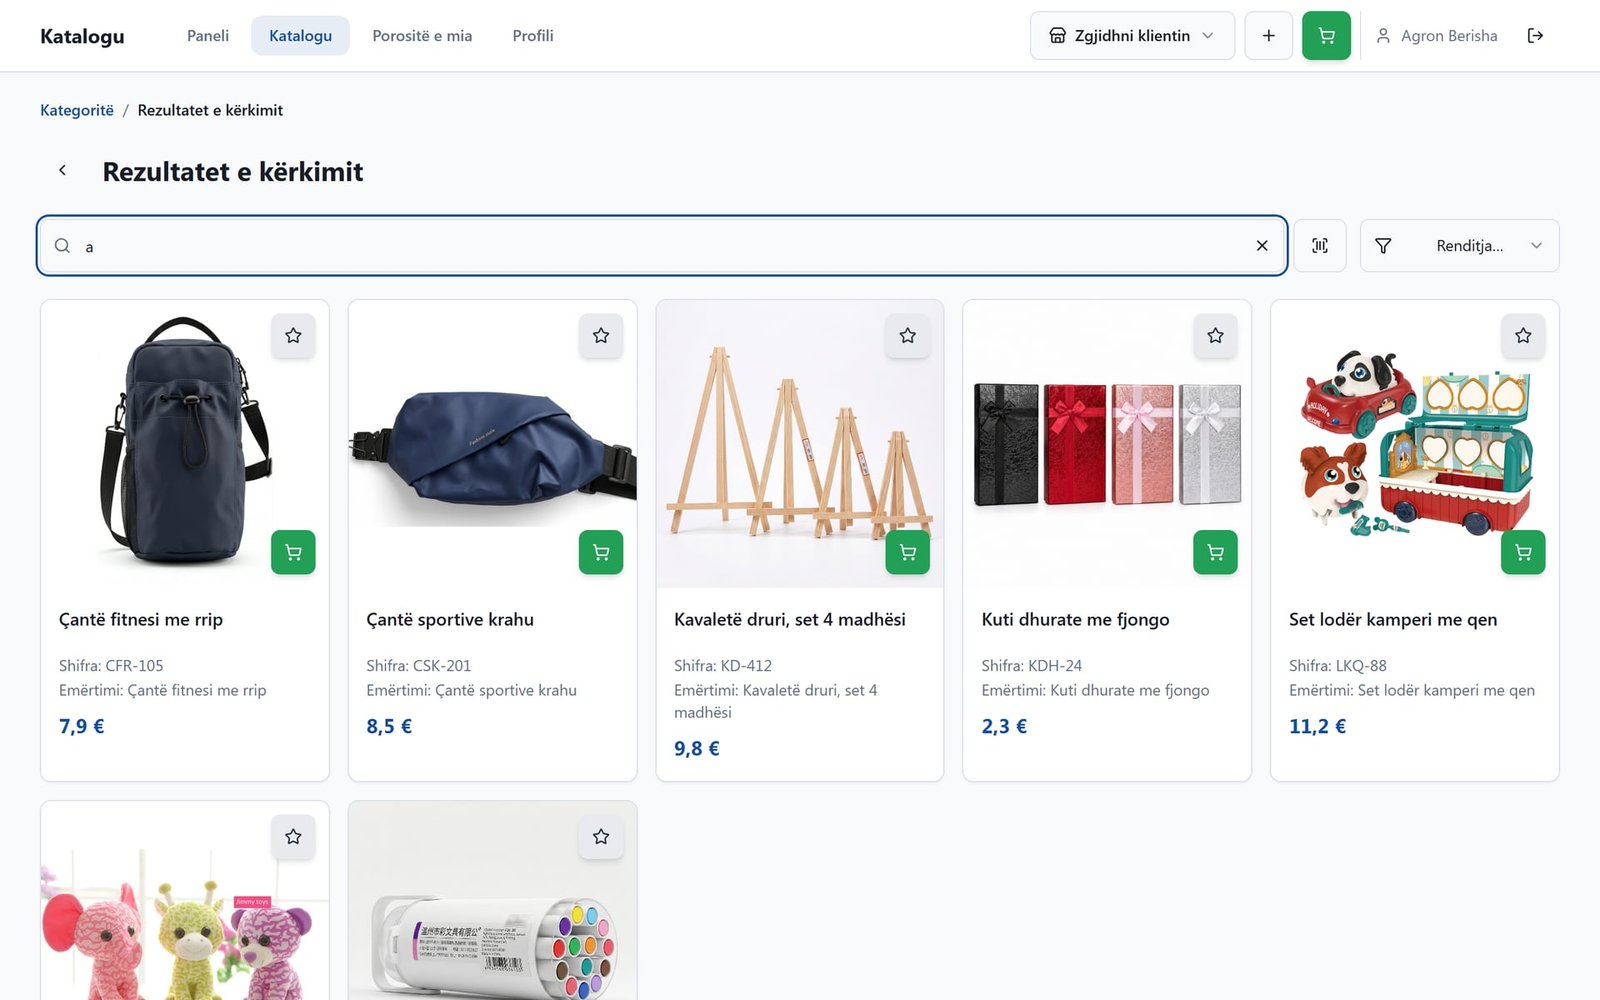
Task: Go back with the left arrow
Action: (62, 171)
